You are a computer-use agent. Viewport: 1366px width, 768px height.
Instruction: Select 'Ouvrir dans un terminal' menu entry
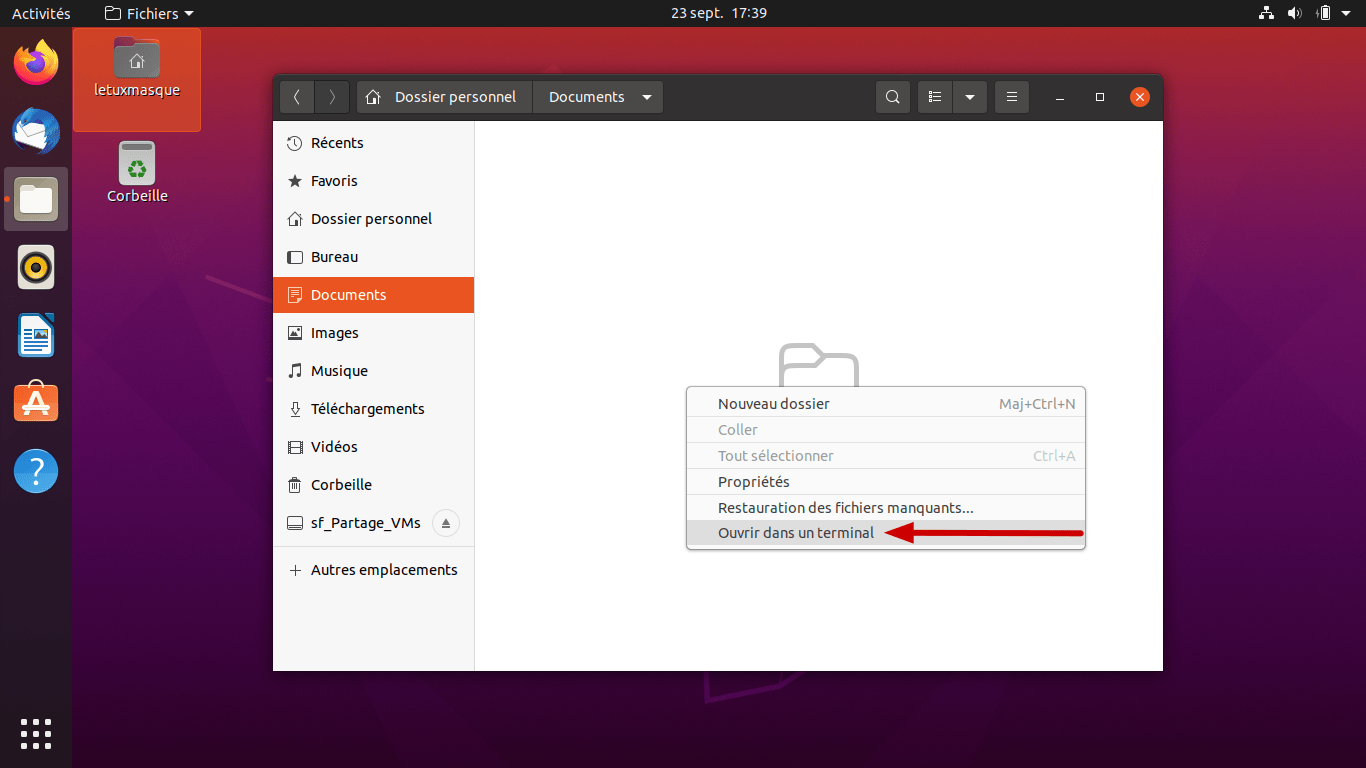pos(796,533)
